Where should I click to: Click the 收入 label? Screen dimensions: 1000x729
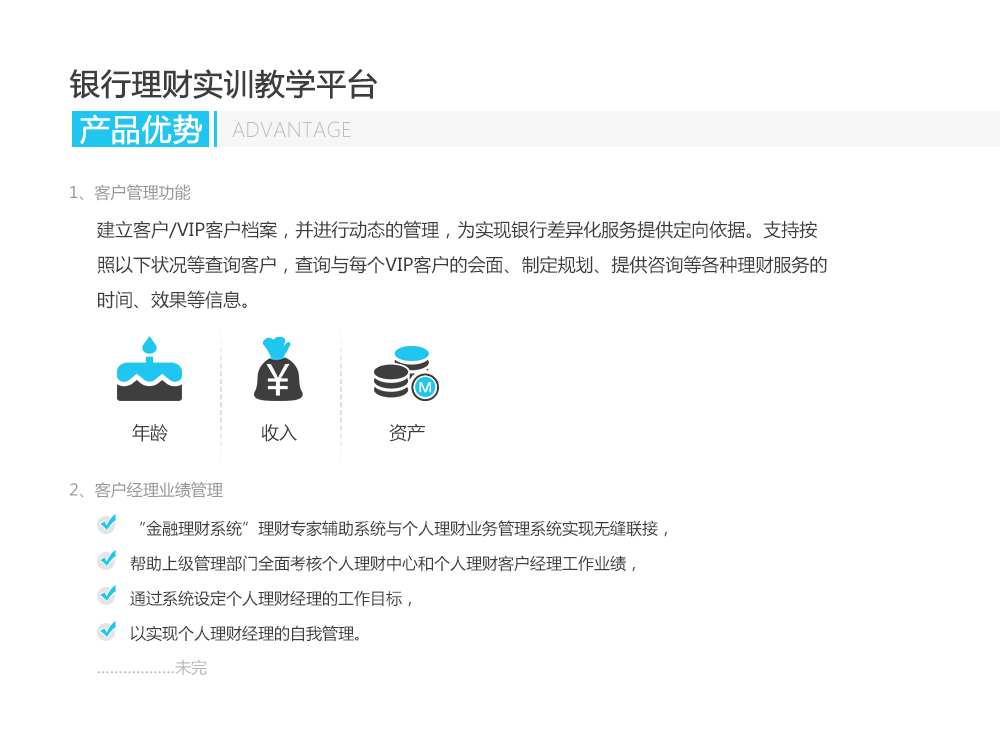pyautogui.click(x=279, y=433)
